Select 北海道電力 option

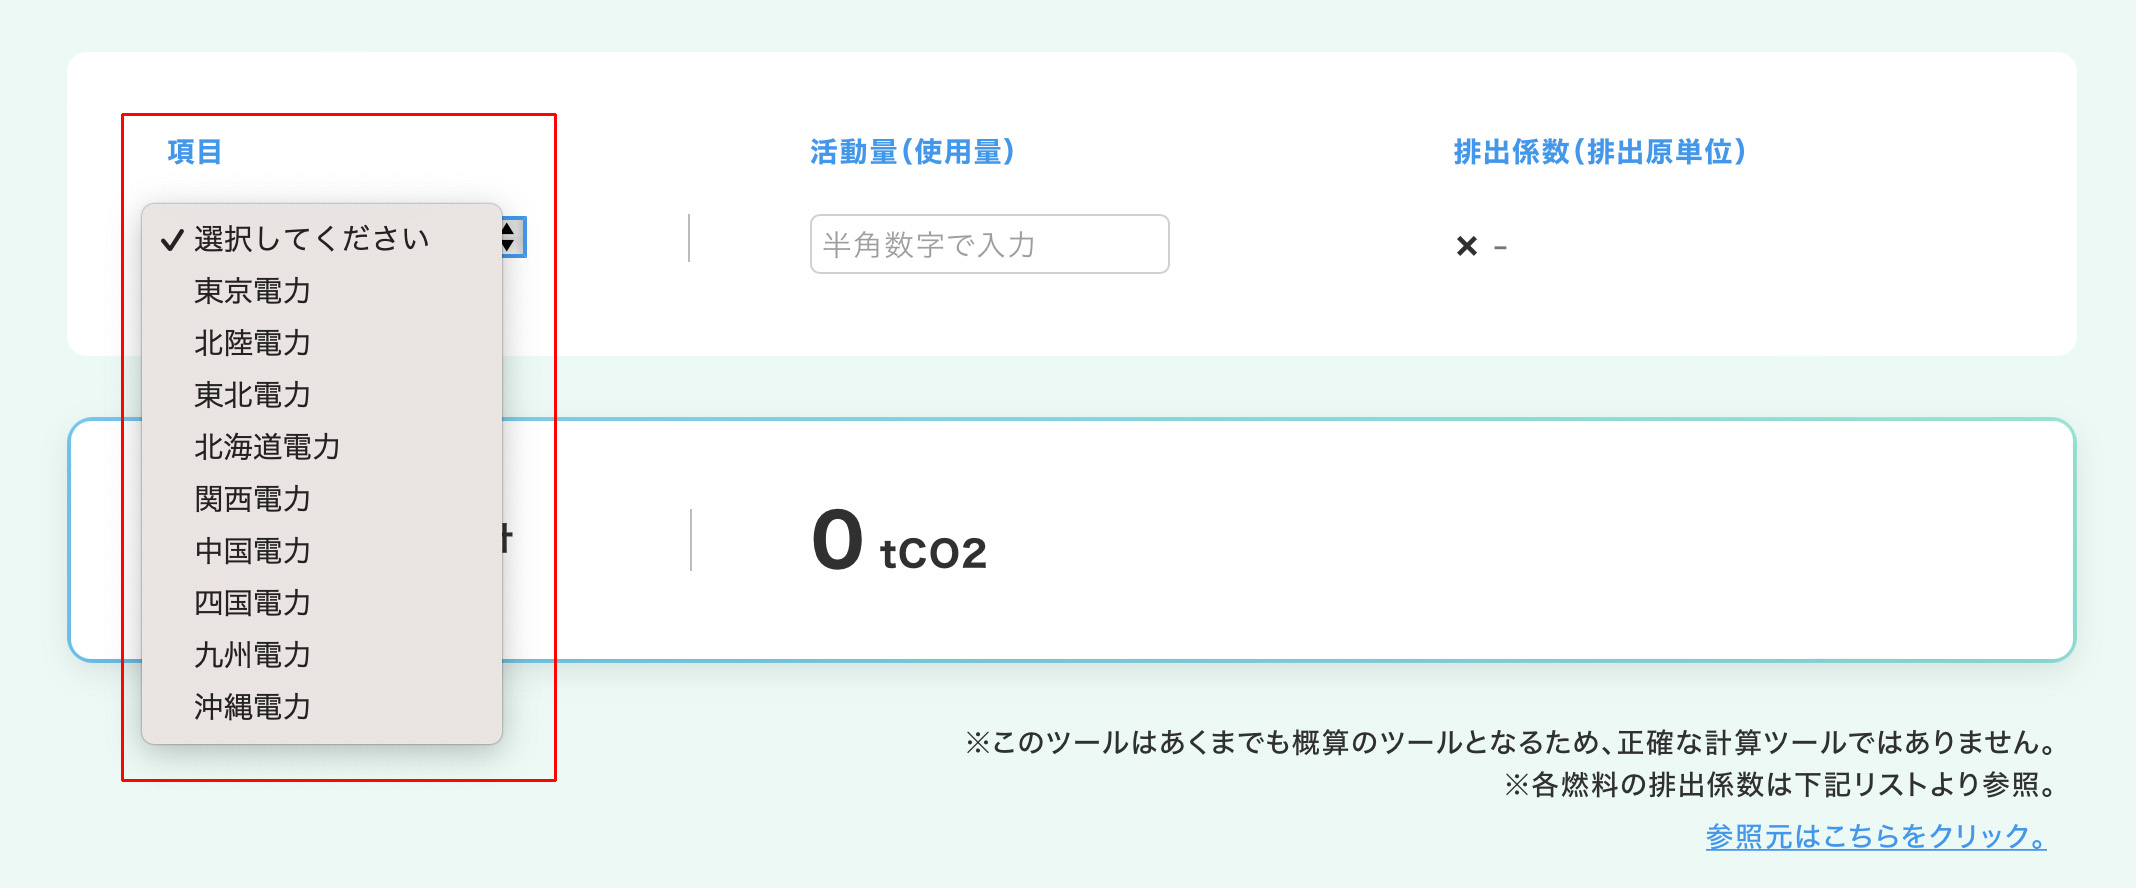pyautogui.click(x=267, y=447)
